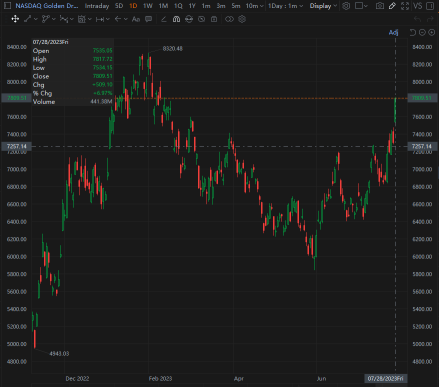The width and height of the screenshot is (439, 387).
Task: Expand the path tool options arrow
Action: (x=53, y=19)
